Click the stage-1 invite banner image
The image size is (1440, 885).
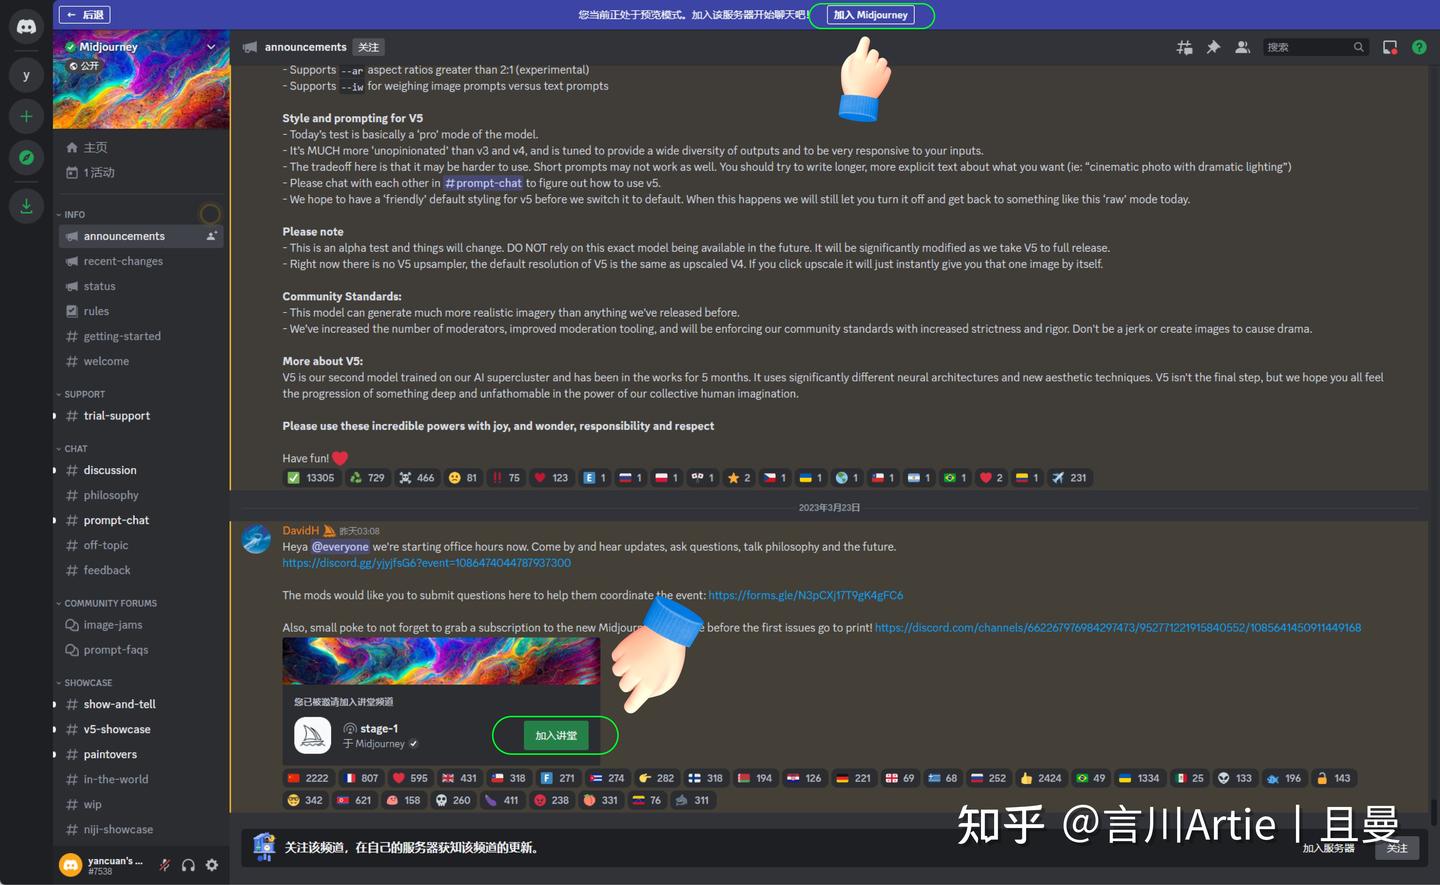click(x=441, y=661)
